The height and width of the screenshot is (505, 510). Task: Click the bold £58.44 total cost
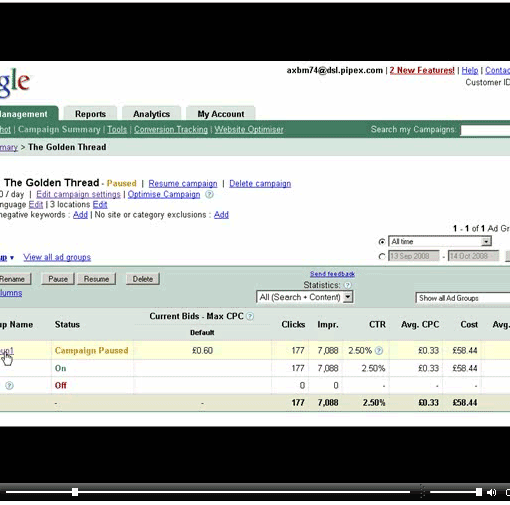tap(465, 402)
